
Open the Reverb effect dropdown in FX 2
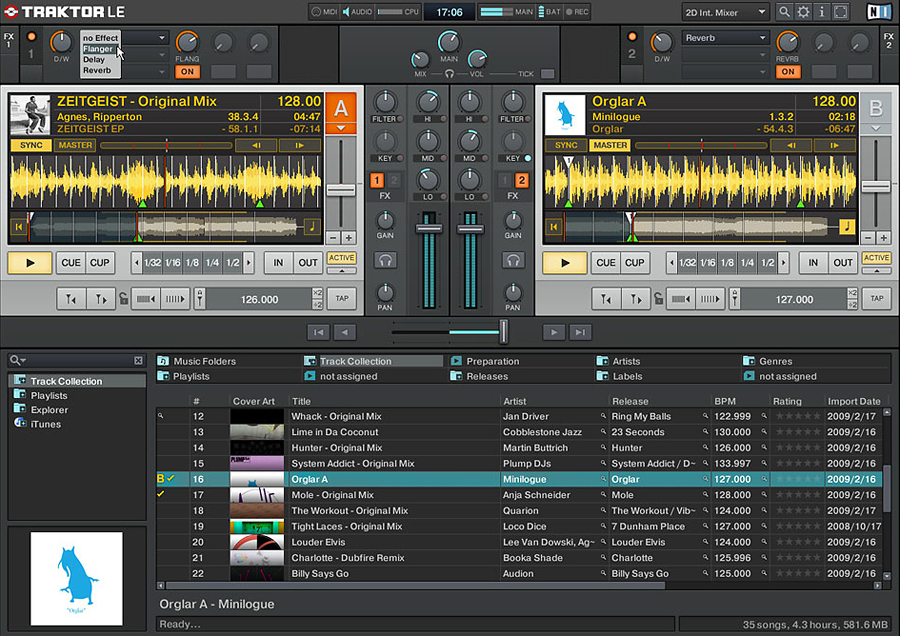click(725, 38)
